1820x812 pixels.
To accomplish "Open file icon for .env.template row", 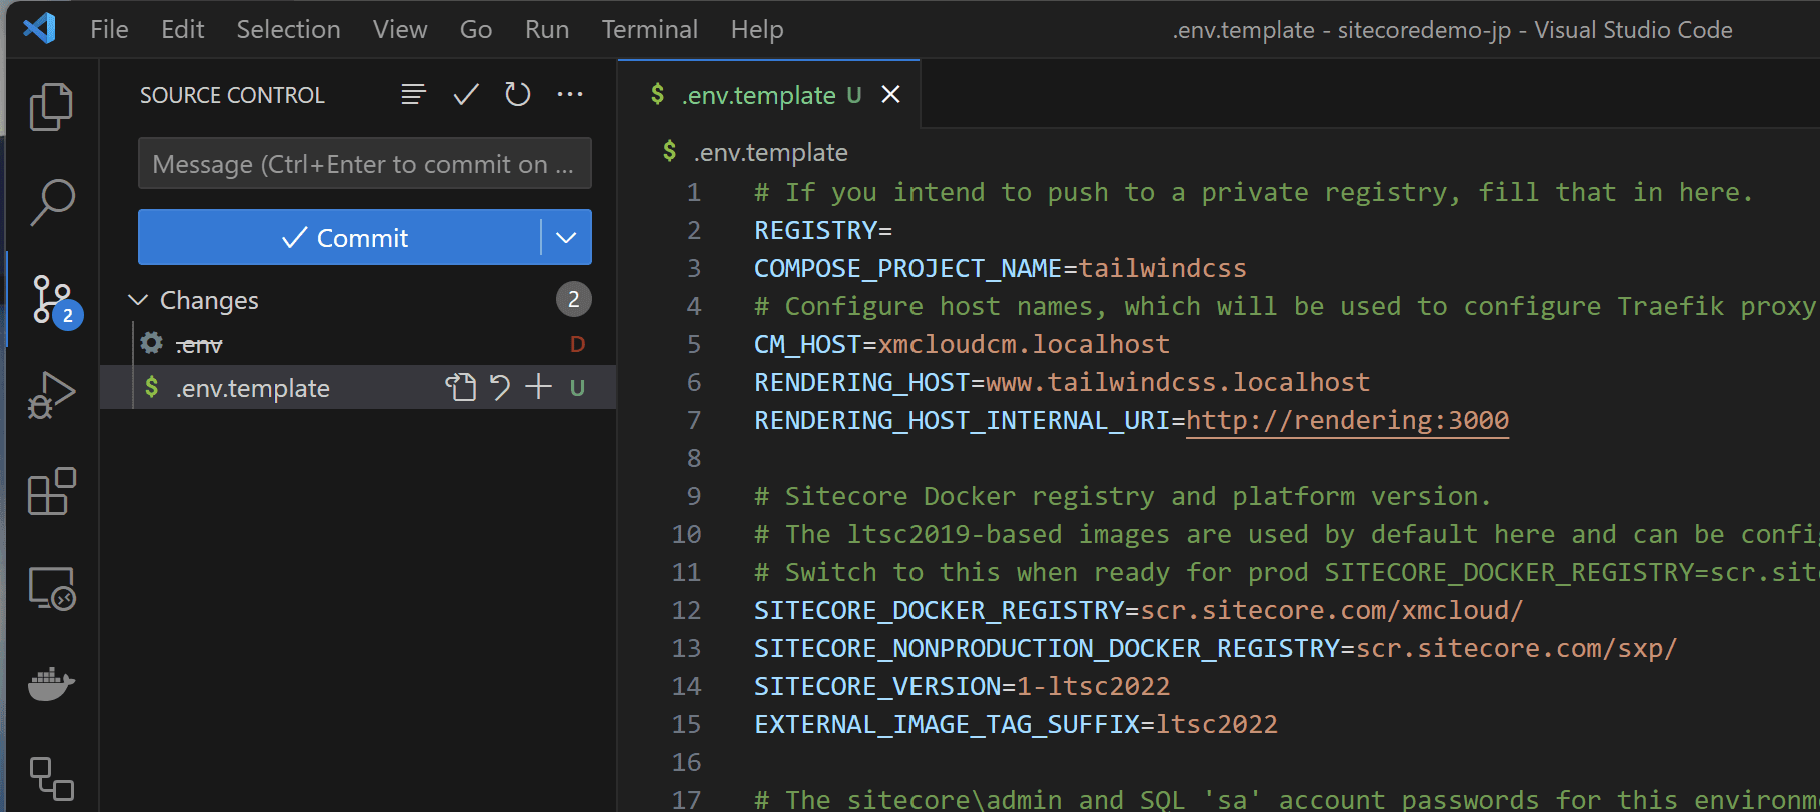I will tap(460, 387).
